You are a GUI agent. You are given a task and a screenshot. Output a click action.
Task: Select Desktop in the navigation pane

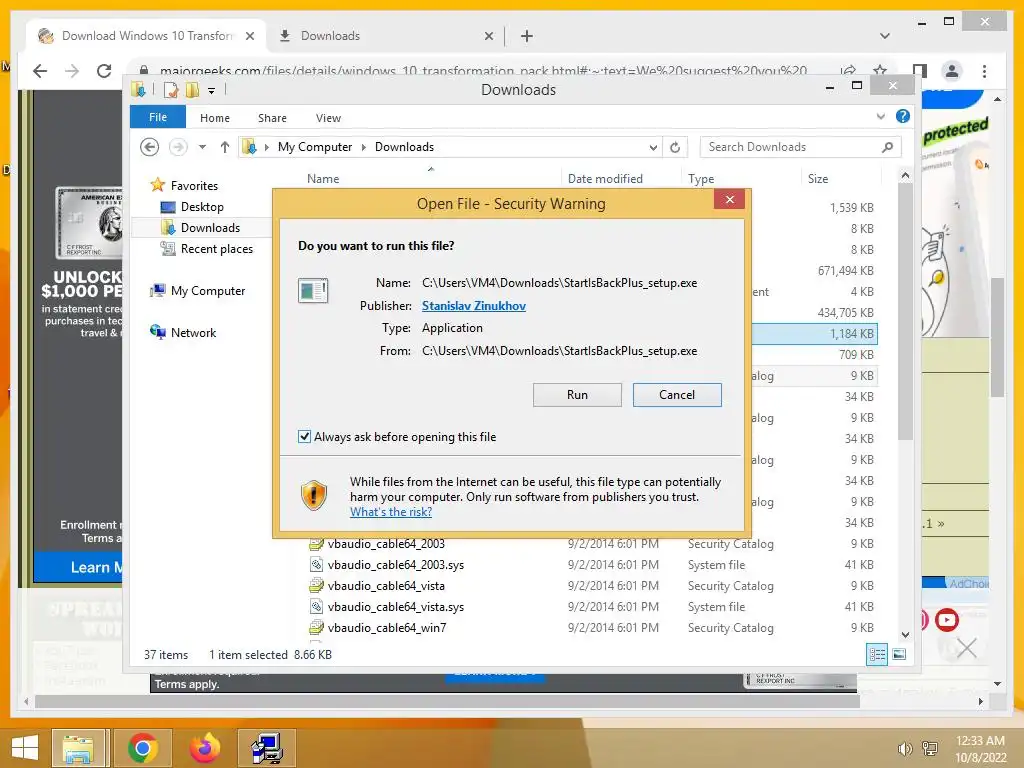(202, 206)
